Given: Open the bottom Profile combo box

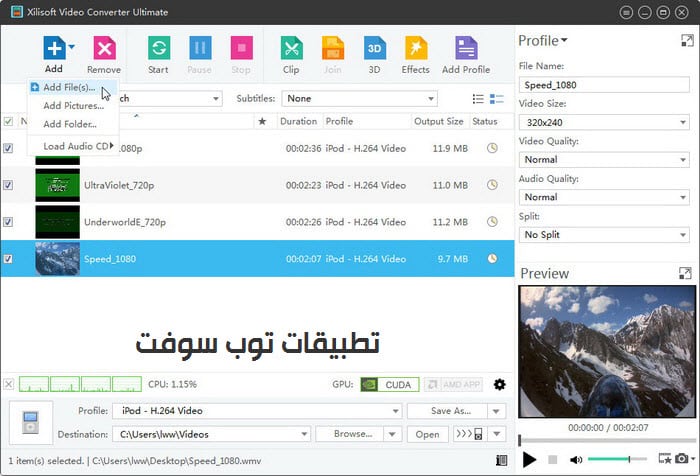Looking at the screenshot, I should click(257, 411).
